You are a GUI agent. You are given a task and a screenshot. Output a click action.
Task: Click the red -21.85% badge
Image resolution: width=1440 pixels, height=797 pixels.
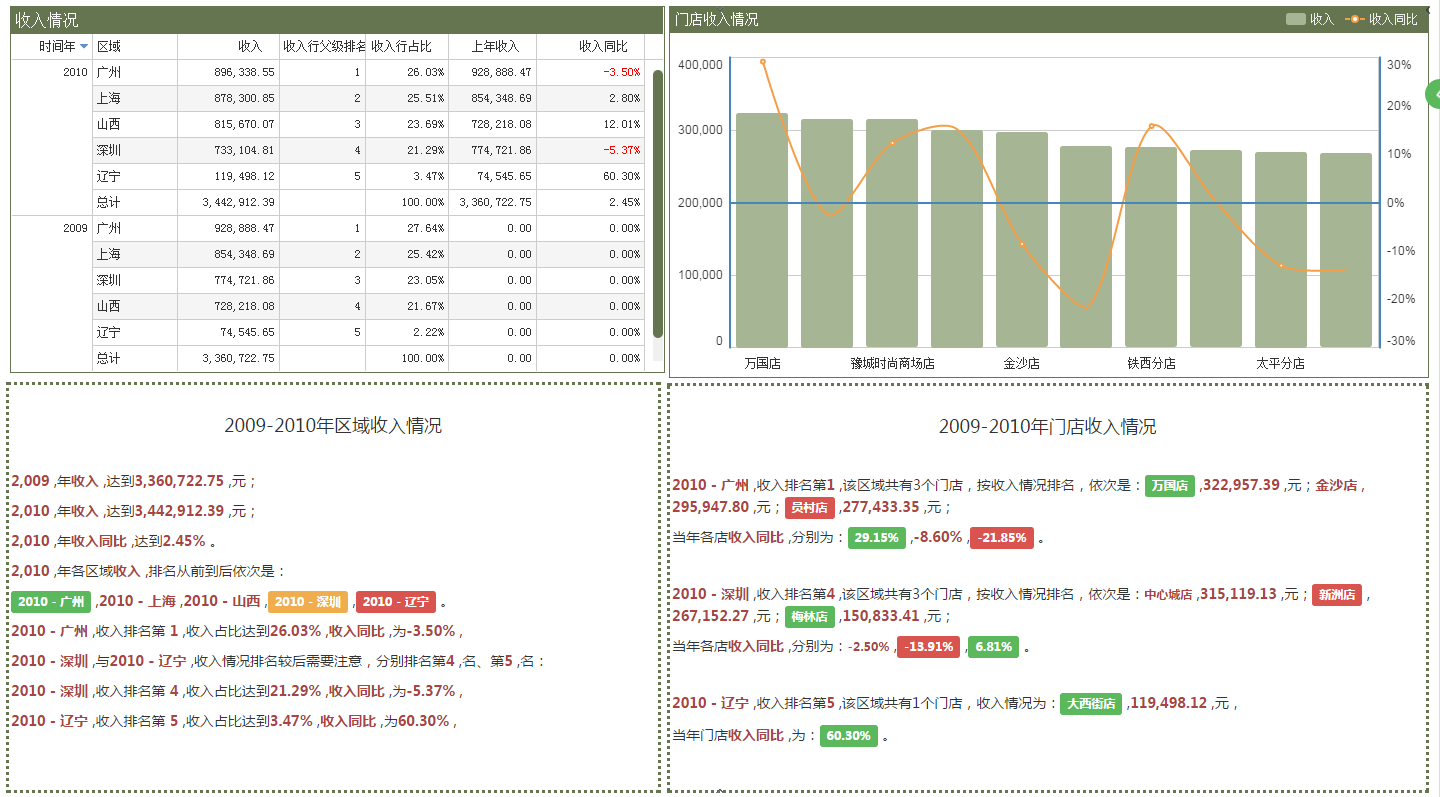coord(1002,538)
